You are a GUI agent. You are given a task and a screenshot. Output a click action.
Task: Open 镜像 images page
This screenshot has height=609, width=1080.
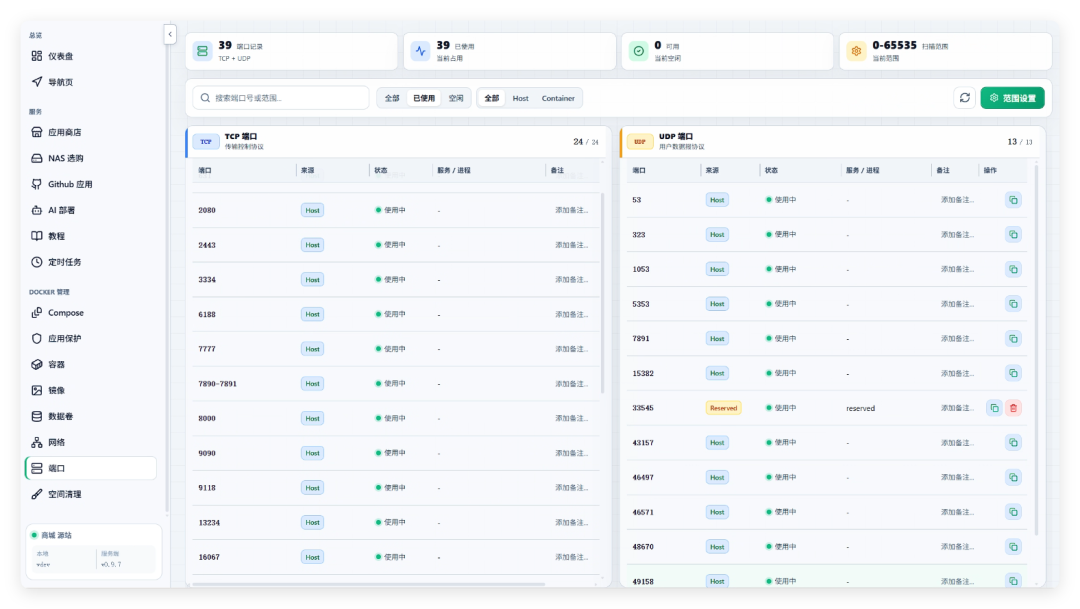pyautogui.click(x=90, y=391)
